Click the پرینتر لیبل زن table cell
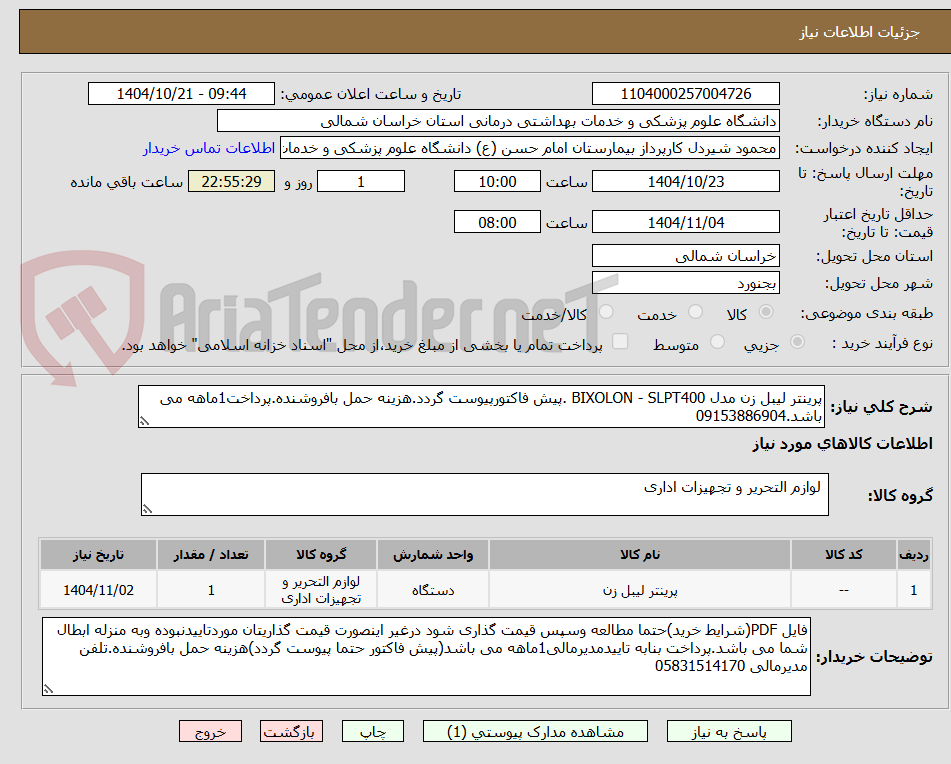951x764 pixels. (640, 590)
